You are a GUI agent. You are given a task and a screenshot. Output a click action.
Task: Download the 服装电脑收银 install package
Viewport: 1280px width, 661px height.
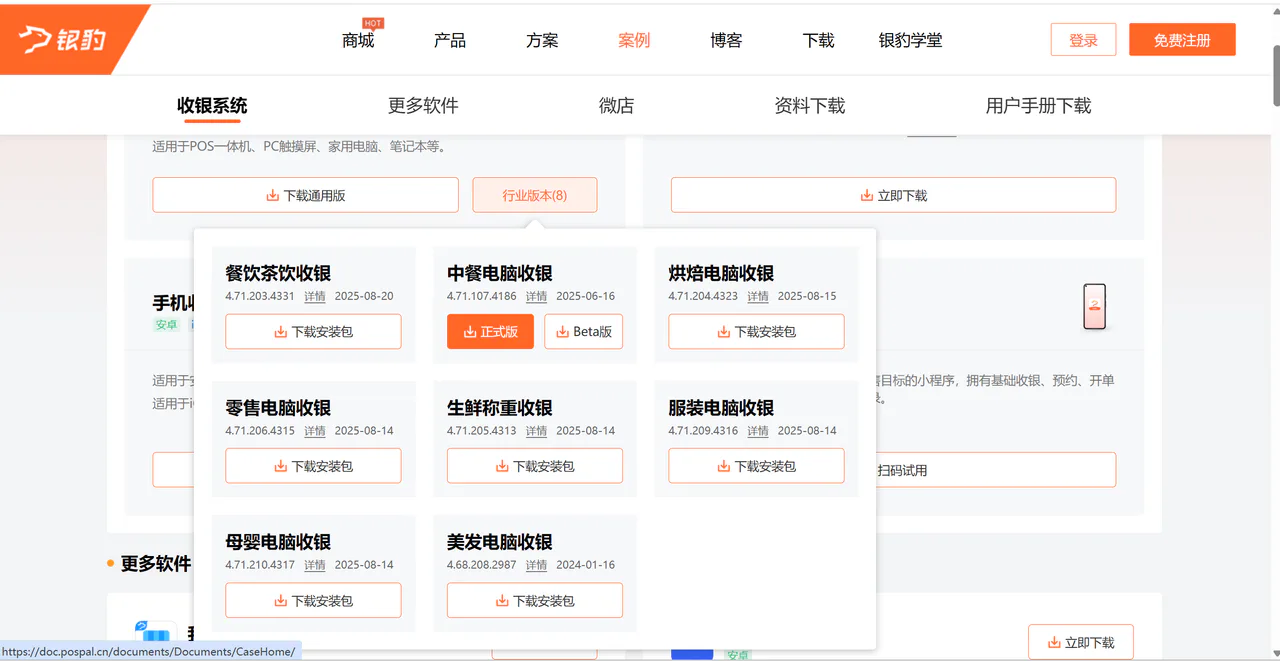[756, 466]
